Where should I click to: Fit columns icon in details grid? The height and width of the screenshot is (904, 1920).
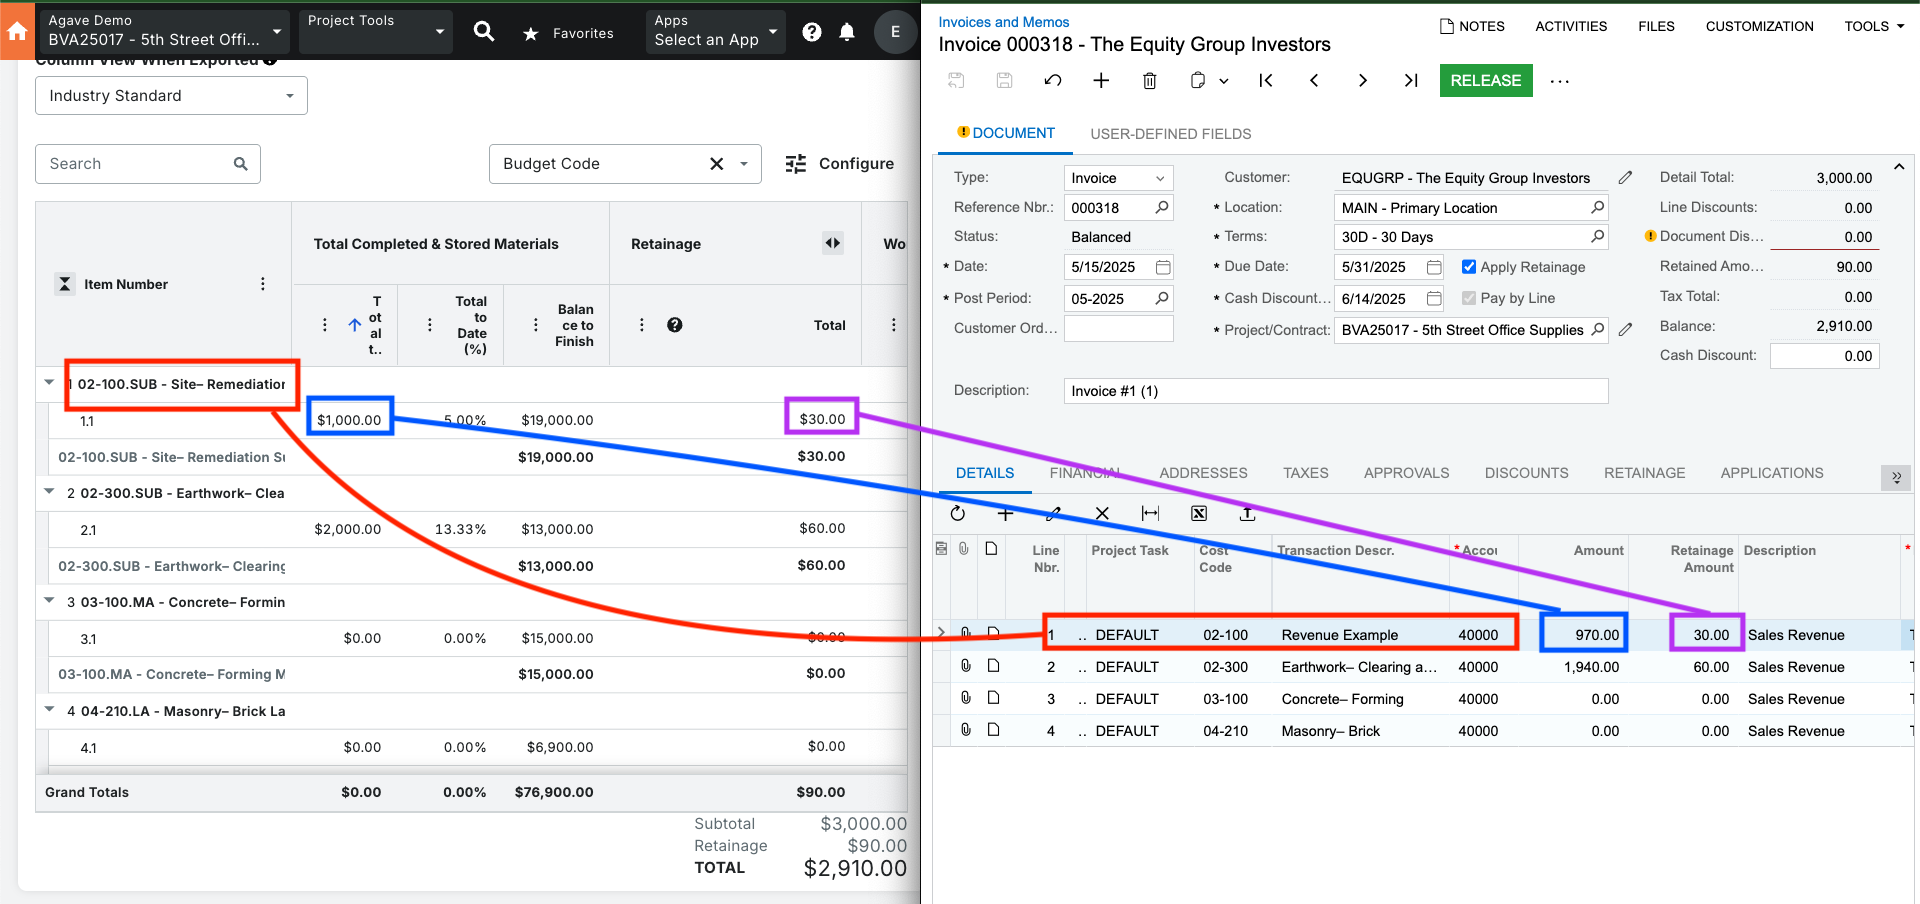1150,513
